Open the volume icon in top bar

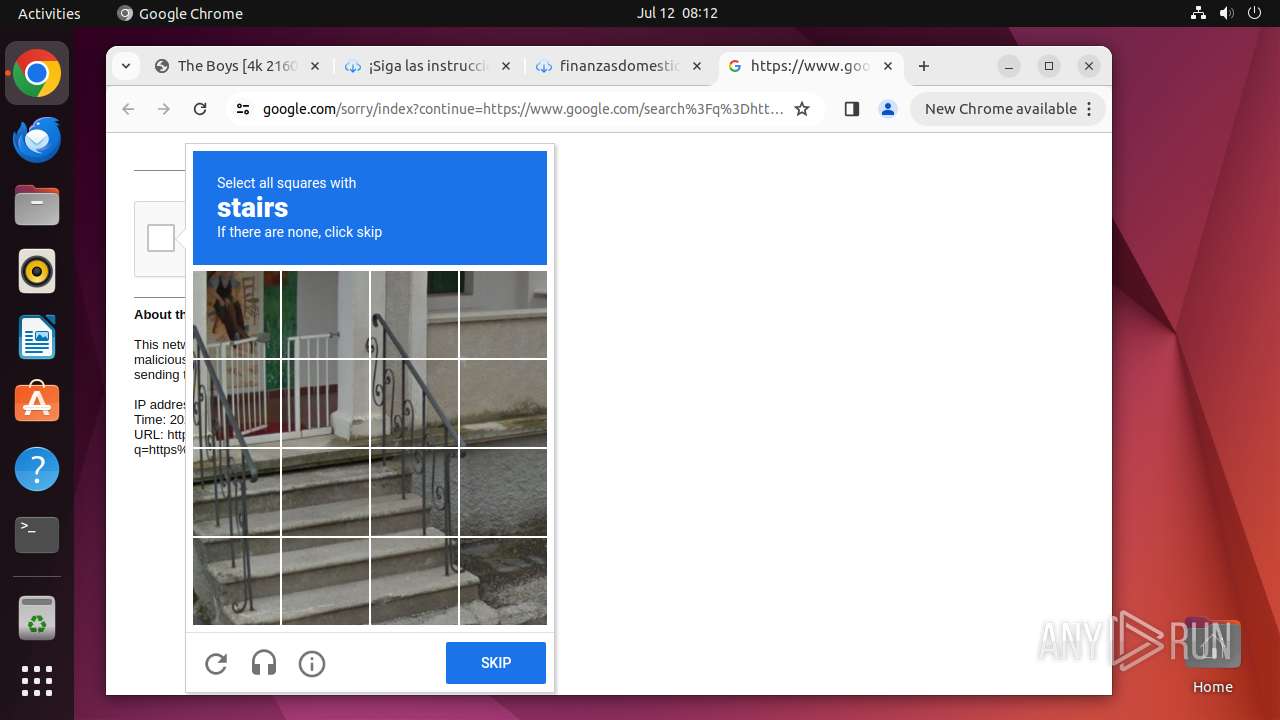[1226, 13]
